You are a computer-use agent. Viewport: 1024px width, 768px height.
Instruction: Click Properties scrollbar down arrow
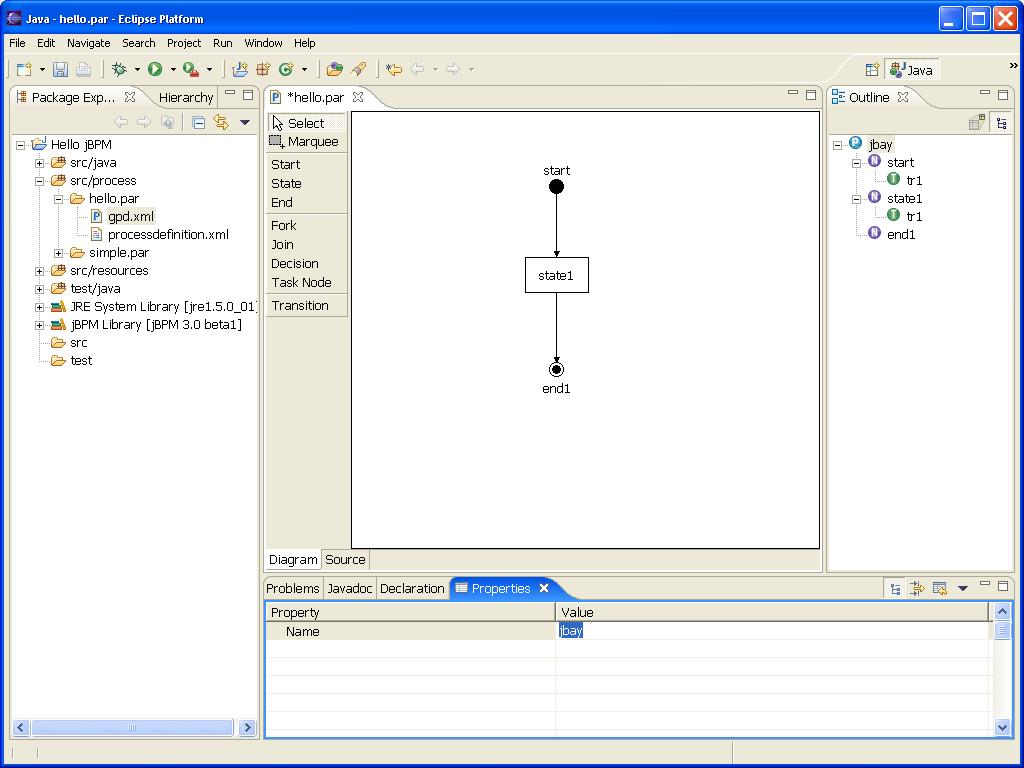(x=1002, y=727)
